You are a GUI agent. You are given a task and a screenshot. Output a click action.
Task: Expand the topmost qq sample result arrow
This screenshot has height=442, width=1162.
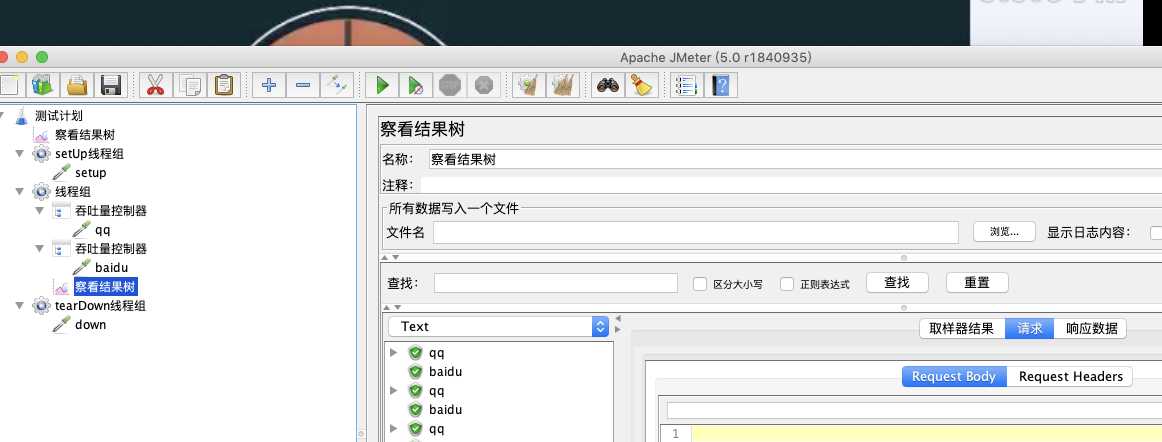[394, 352]
